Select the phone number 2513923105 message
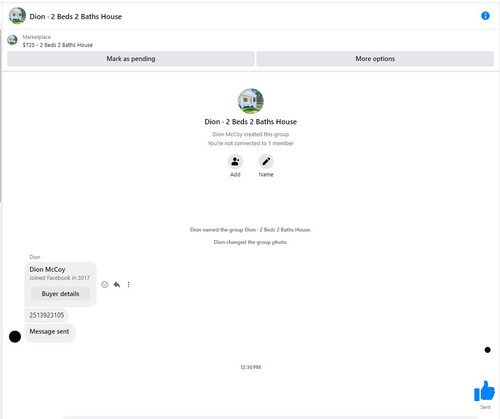This screenshot has width=500, height=419. pos(47,315)
